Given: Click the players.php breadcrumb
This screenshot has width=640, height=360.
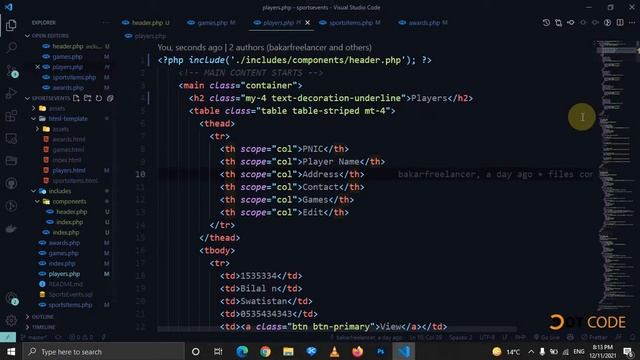Looking at the screenshot, I should click(x=150, y=36).
